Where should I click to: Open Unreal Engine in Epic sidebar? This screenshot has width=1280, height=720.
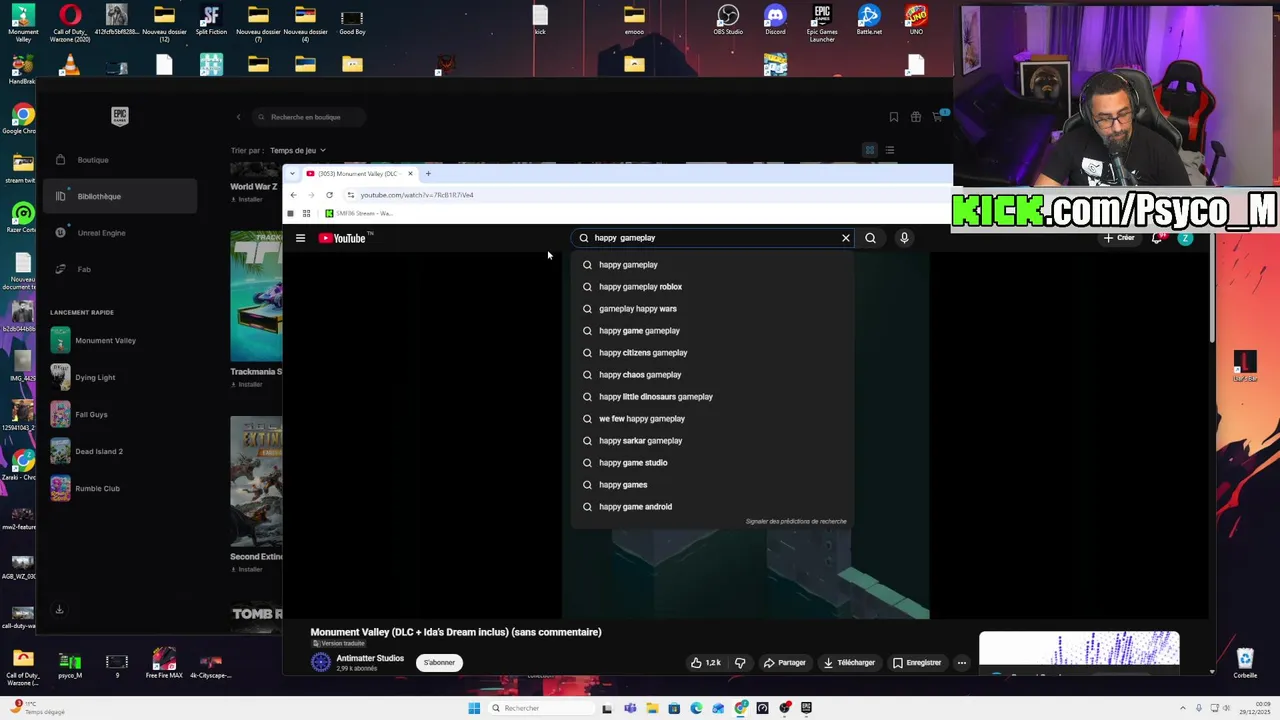pos(120,233)
